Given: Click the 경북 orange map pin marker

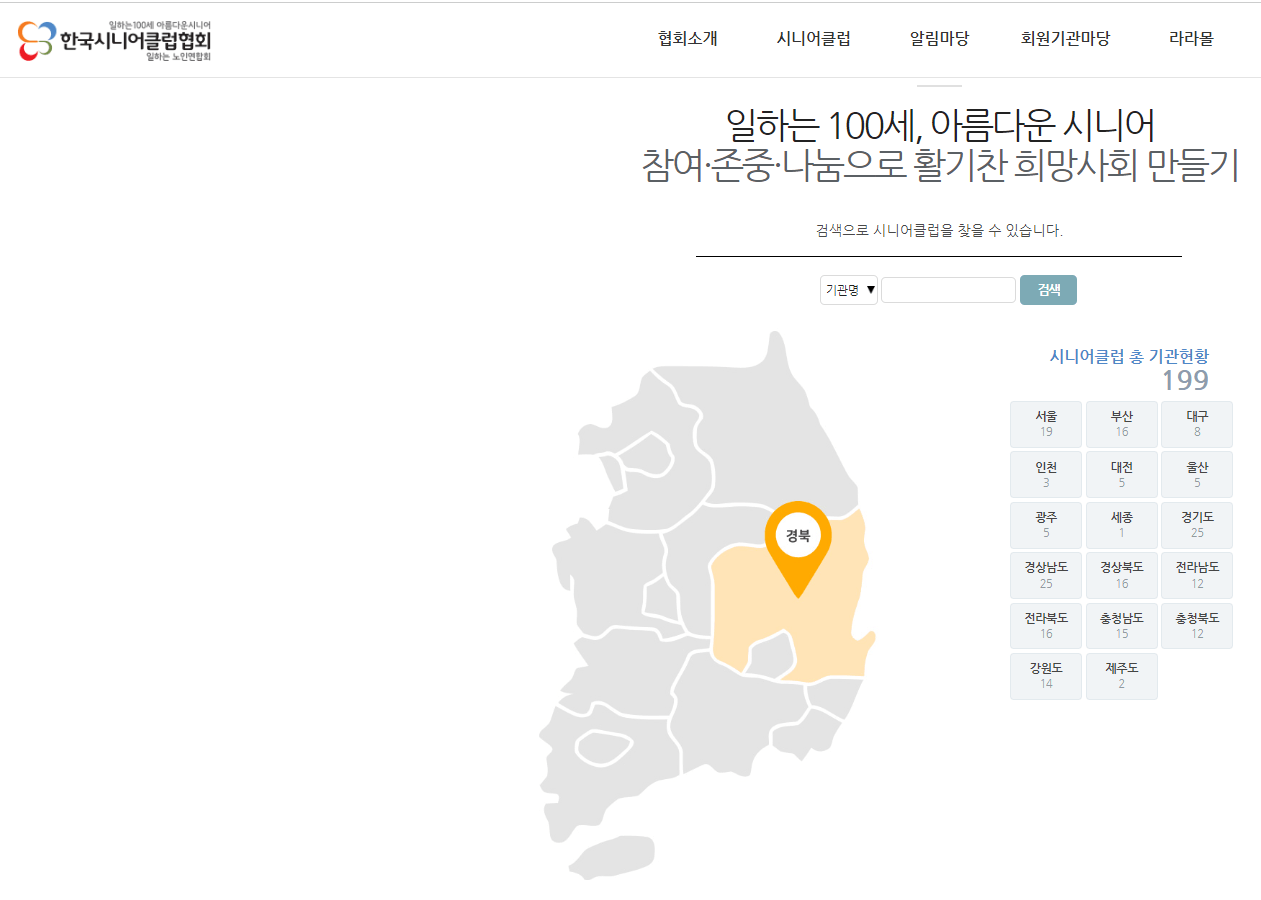Looking at the screenshot, I should [798, 548].
